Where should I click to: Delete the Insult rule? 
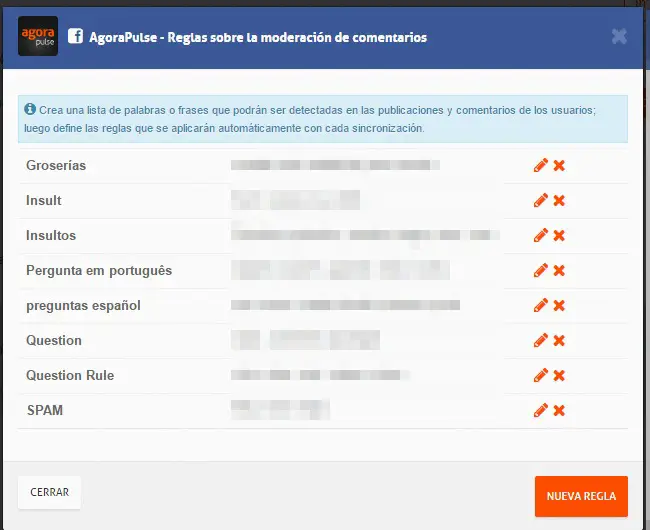[x=559, y=201]
